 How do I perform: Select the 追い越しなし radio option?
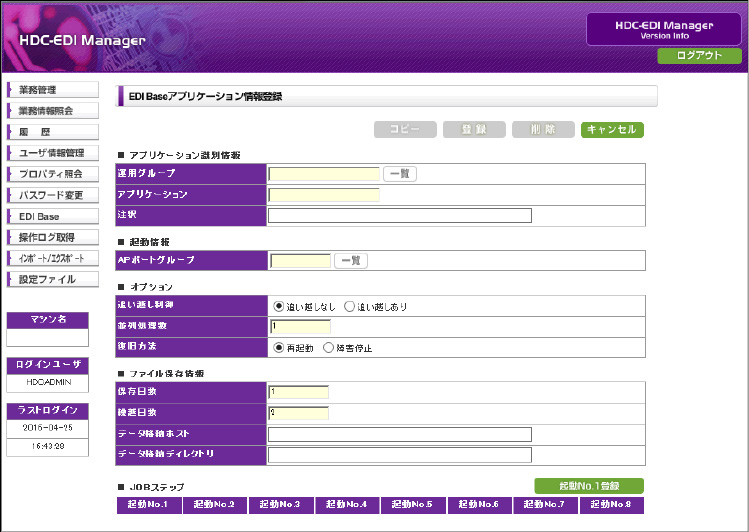[279, 307]
